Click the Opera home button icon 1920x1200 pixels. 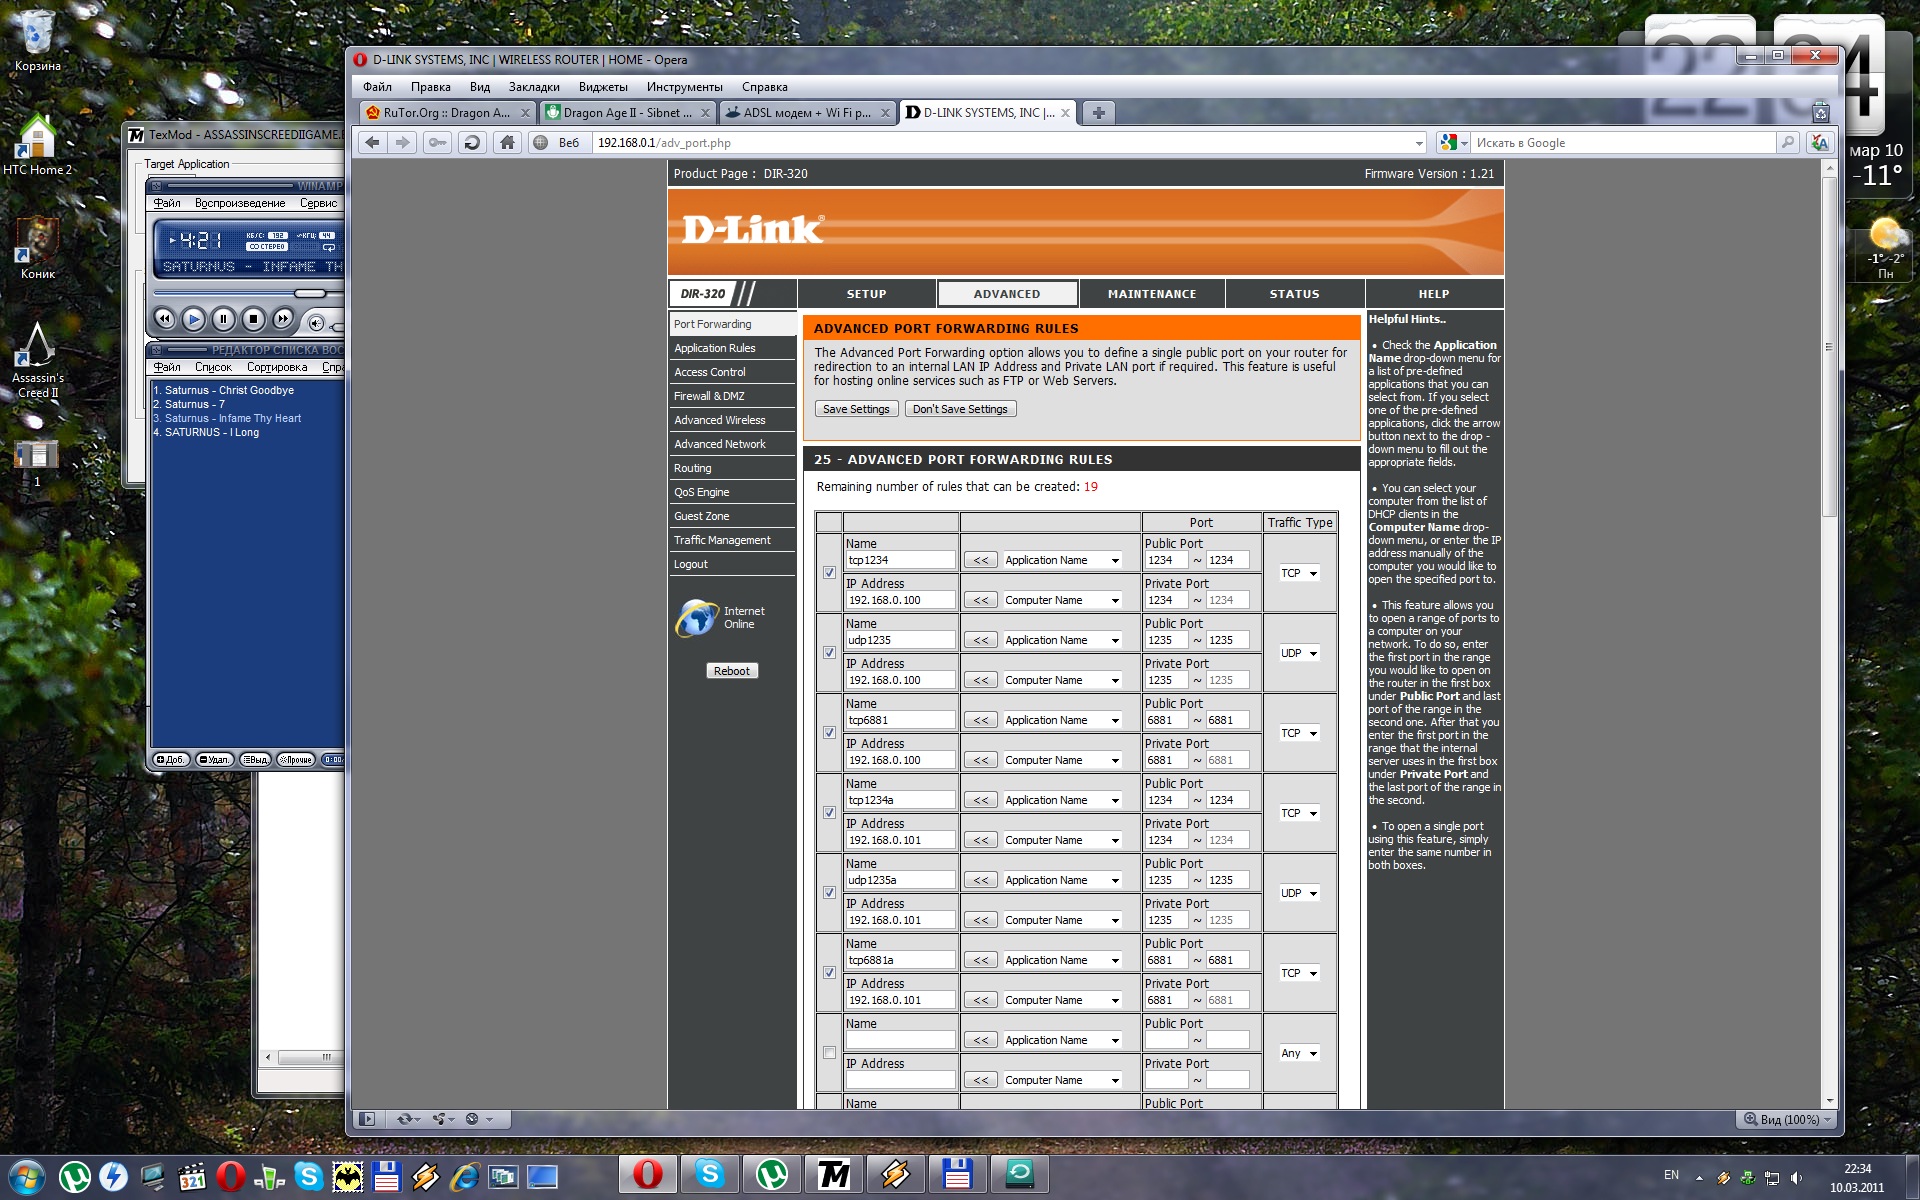click(x=507, y=143)
